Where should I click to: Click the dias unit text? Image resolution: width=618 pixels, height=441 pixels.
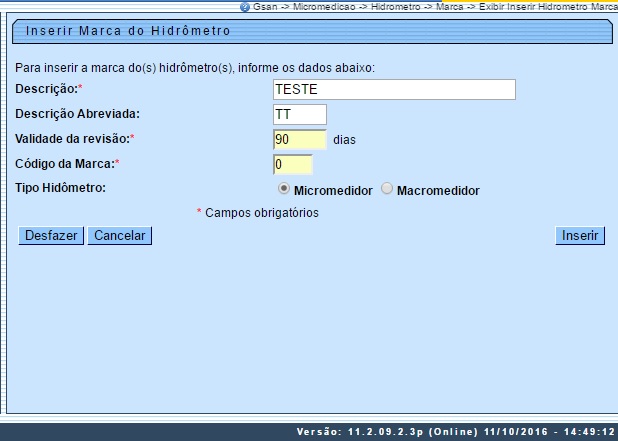[344, 140]
